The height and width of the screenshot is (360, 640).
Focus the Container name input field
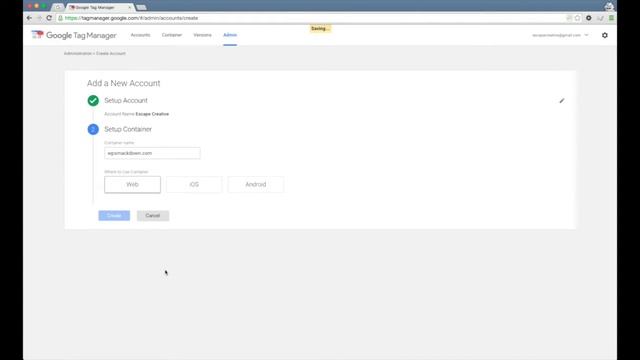[x=152, y=153]
